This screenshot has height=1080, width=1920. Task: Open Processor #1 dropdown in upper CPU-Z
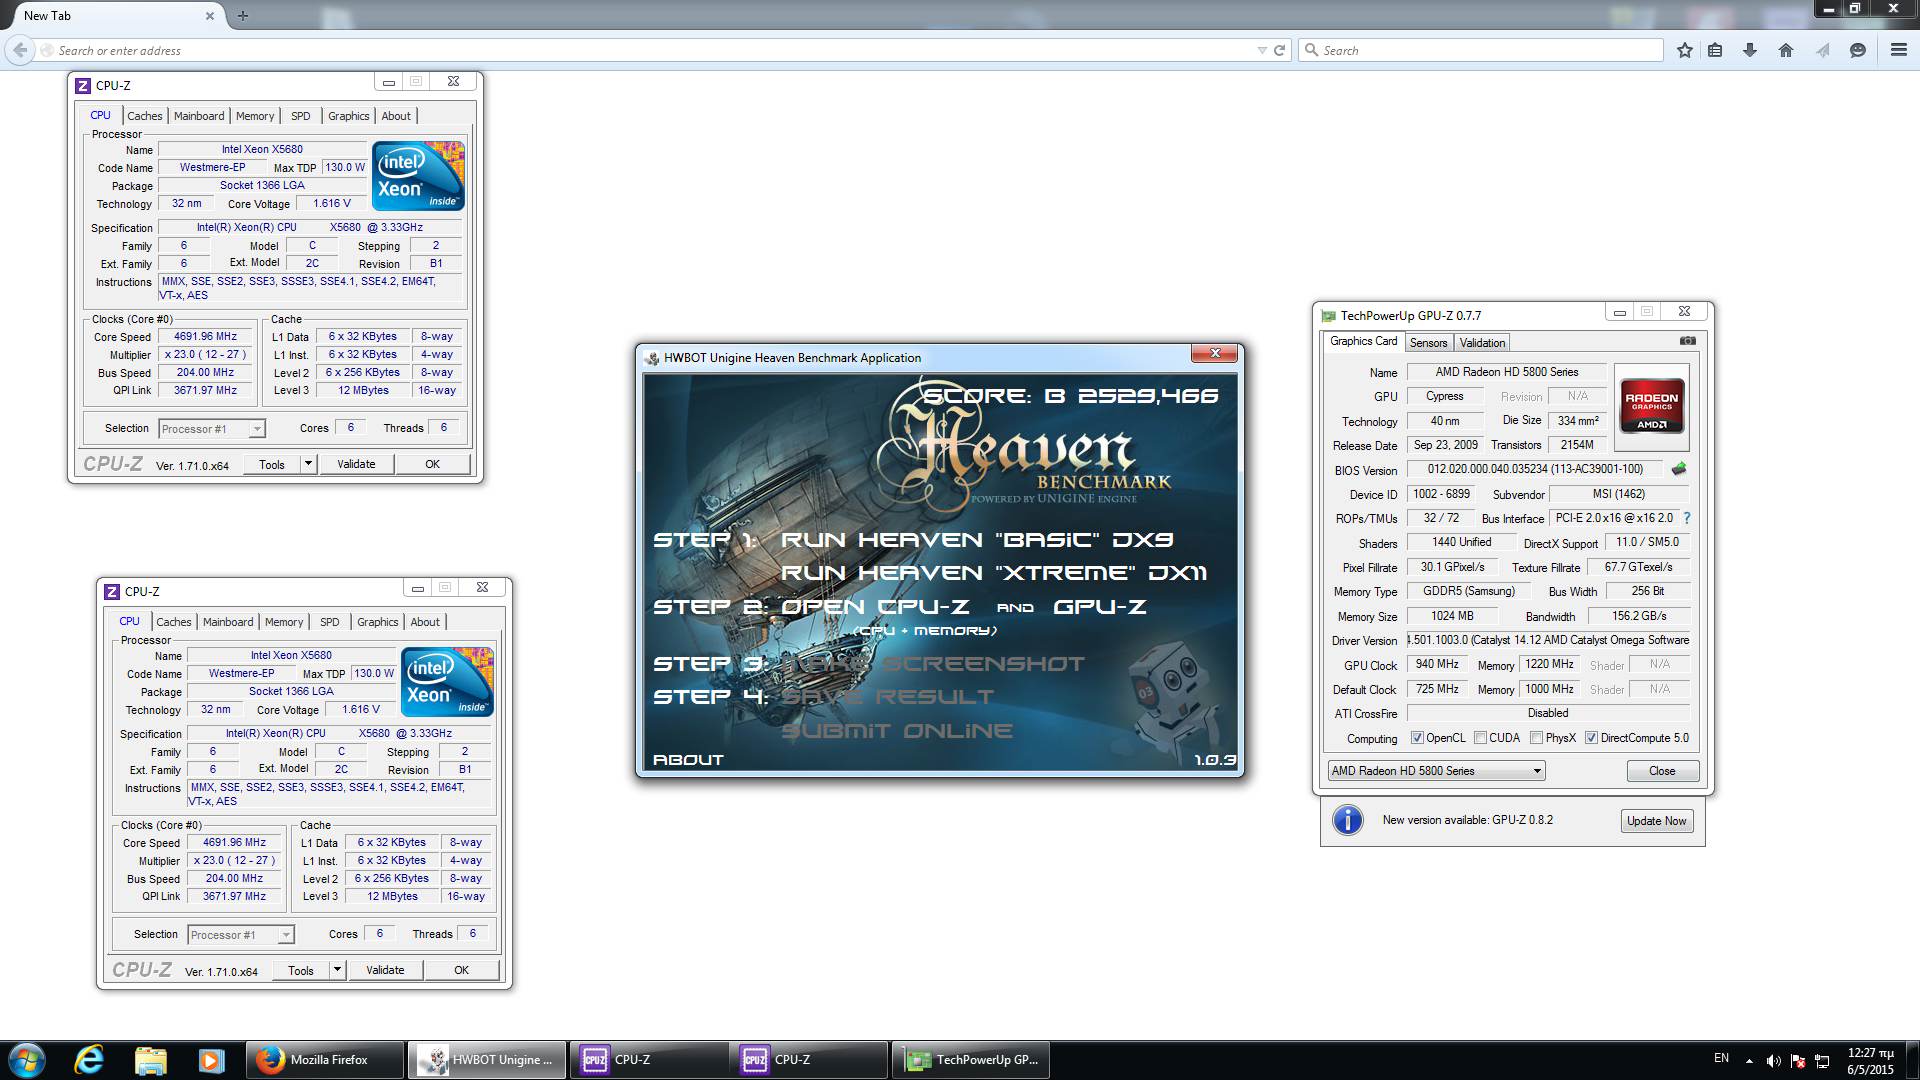[212, 429]
